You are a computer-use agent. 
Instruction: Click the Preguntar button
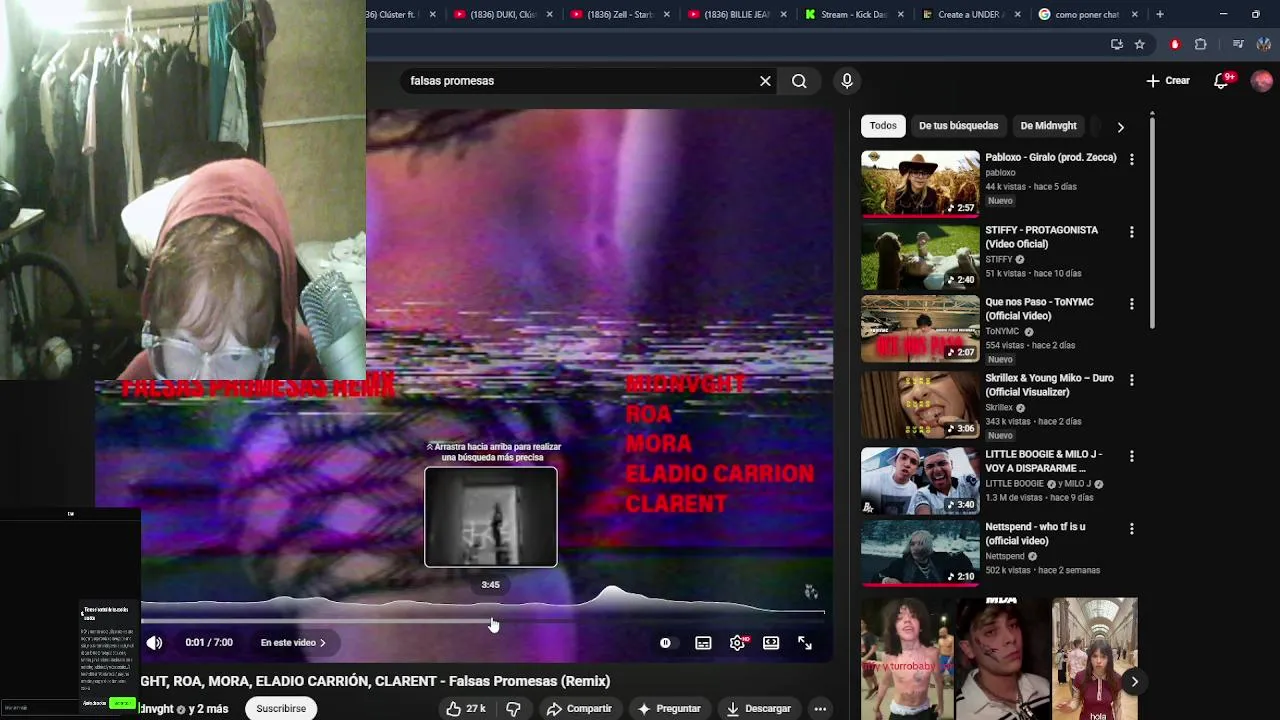tap(669, 709)
